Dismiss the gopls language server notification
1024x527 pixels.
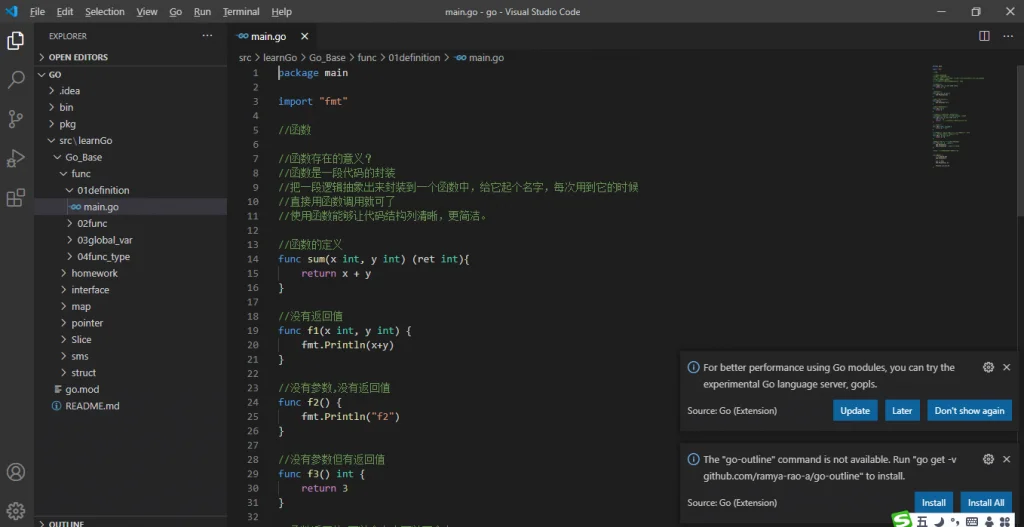(x=1006, y=367)
